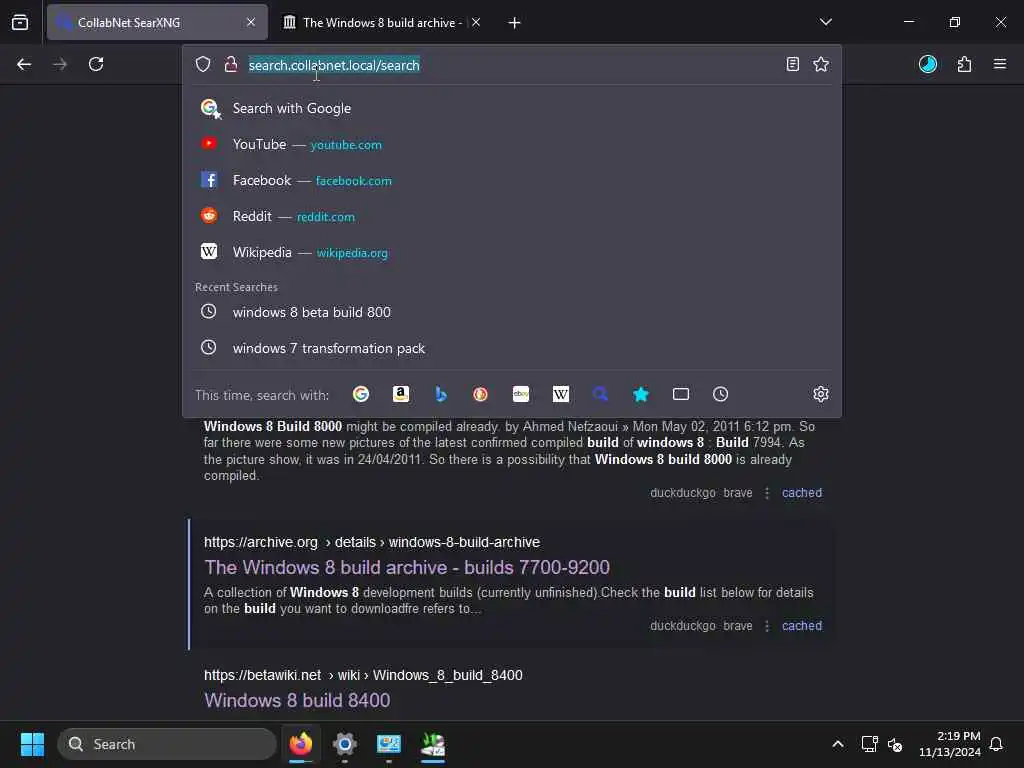The width and height of the screenshot is (1024, 768).
Task: Click the tracking protection shield icon
Action: coord(203,64)
